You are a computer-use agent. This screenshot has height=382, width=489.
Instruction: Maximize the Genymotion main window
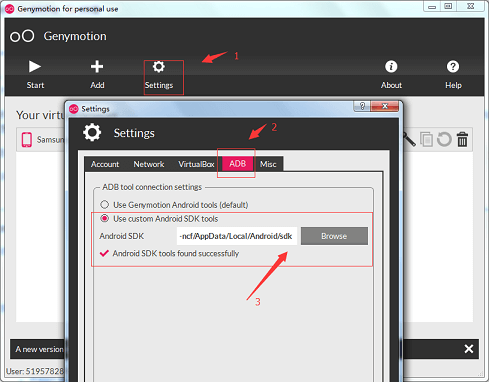(448, 6)
